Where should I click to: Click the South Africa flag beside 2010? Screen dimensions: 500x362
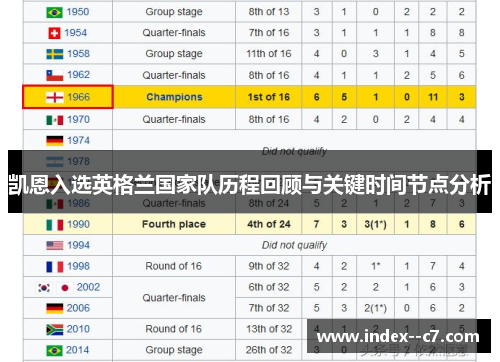pyautogui.click(x=54, y=329)
